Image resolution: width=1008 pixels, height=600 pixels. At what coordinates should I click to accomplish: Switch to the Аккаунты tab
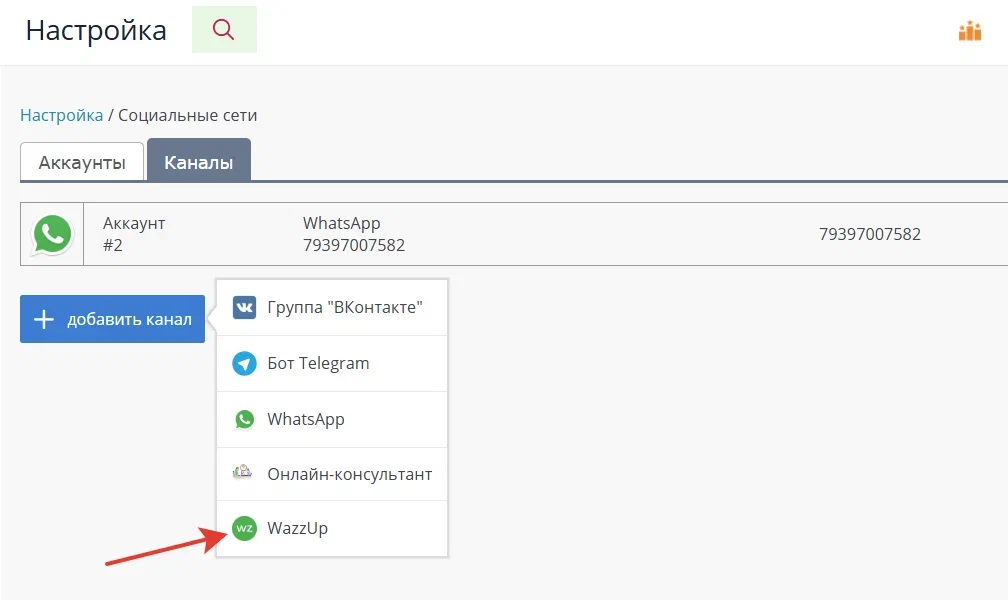[x=82, y=163]
